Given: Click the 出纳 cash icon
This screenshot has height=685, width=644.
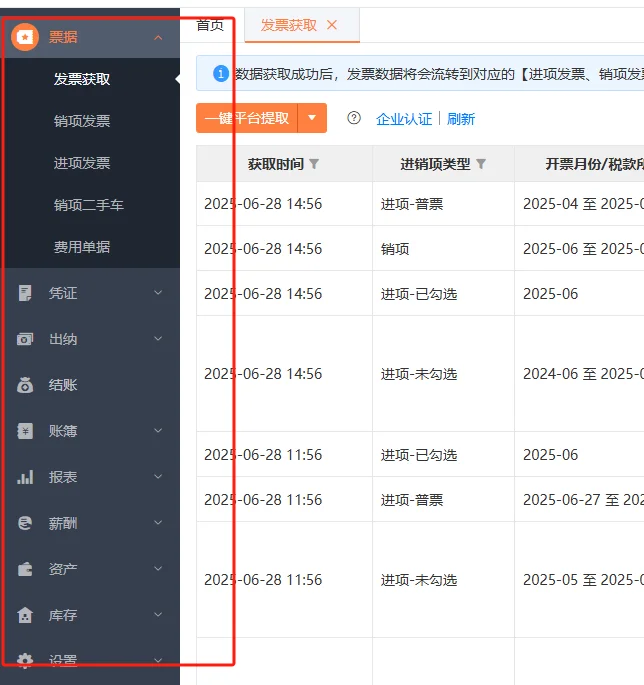Looking at the screenshot, I should [x=25, y=339].
